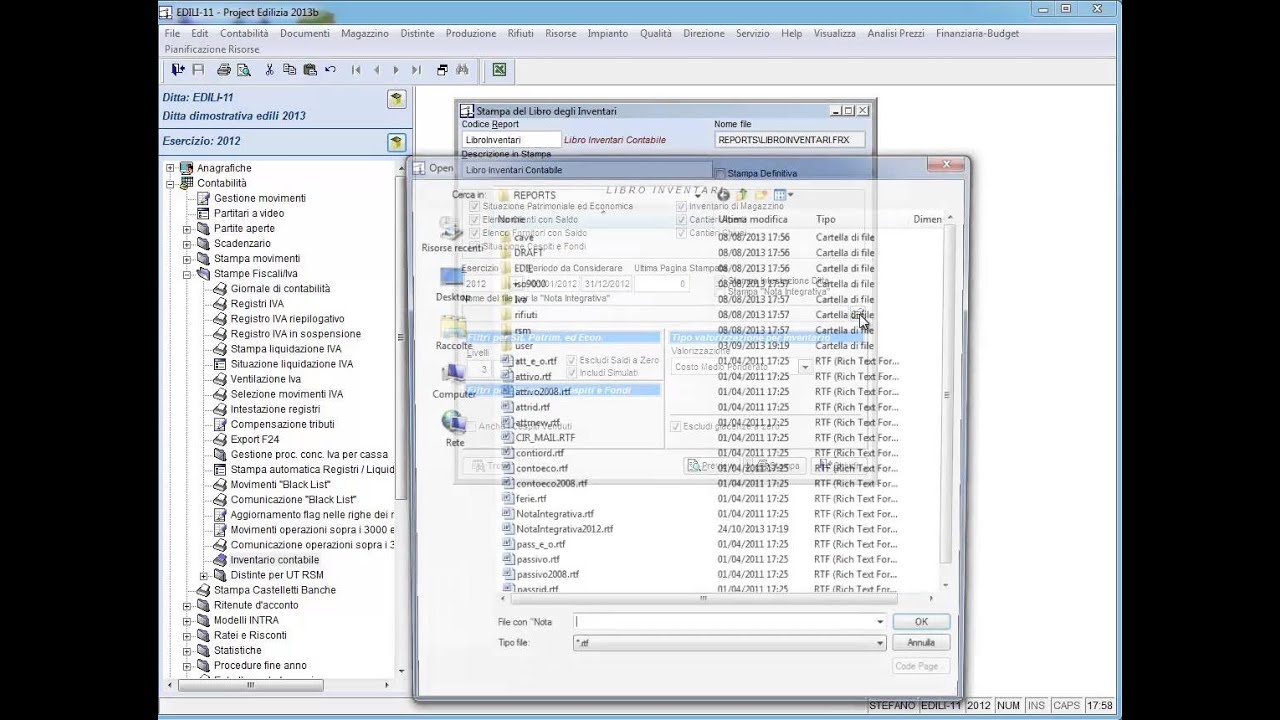
Task: Open the Documenti menu
Action: pos(305,33)
